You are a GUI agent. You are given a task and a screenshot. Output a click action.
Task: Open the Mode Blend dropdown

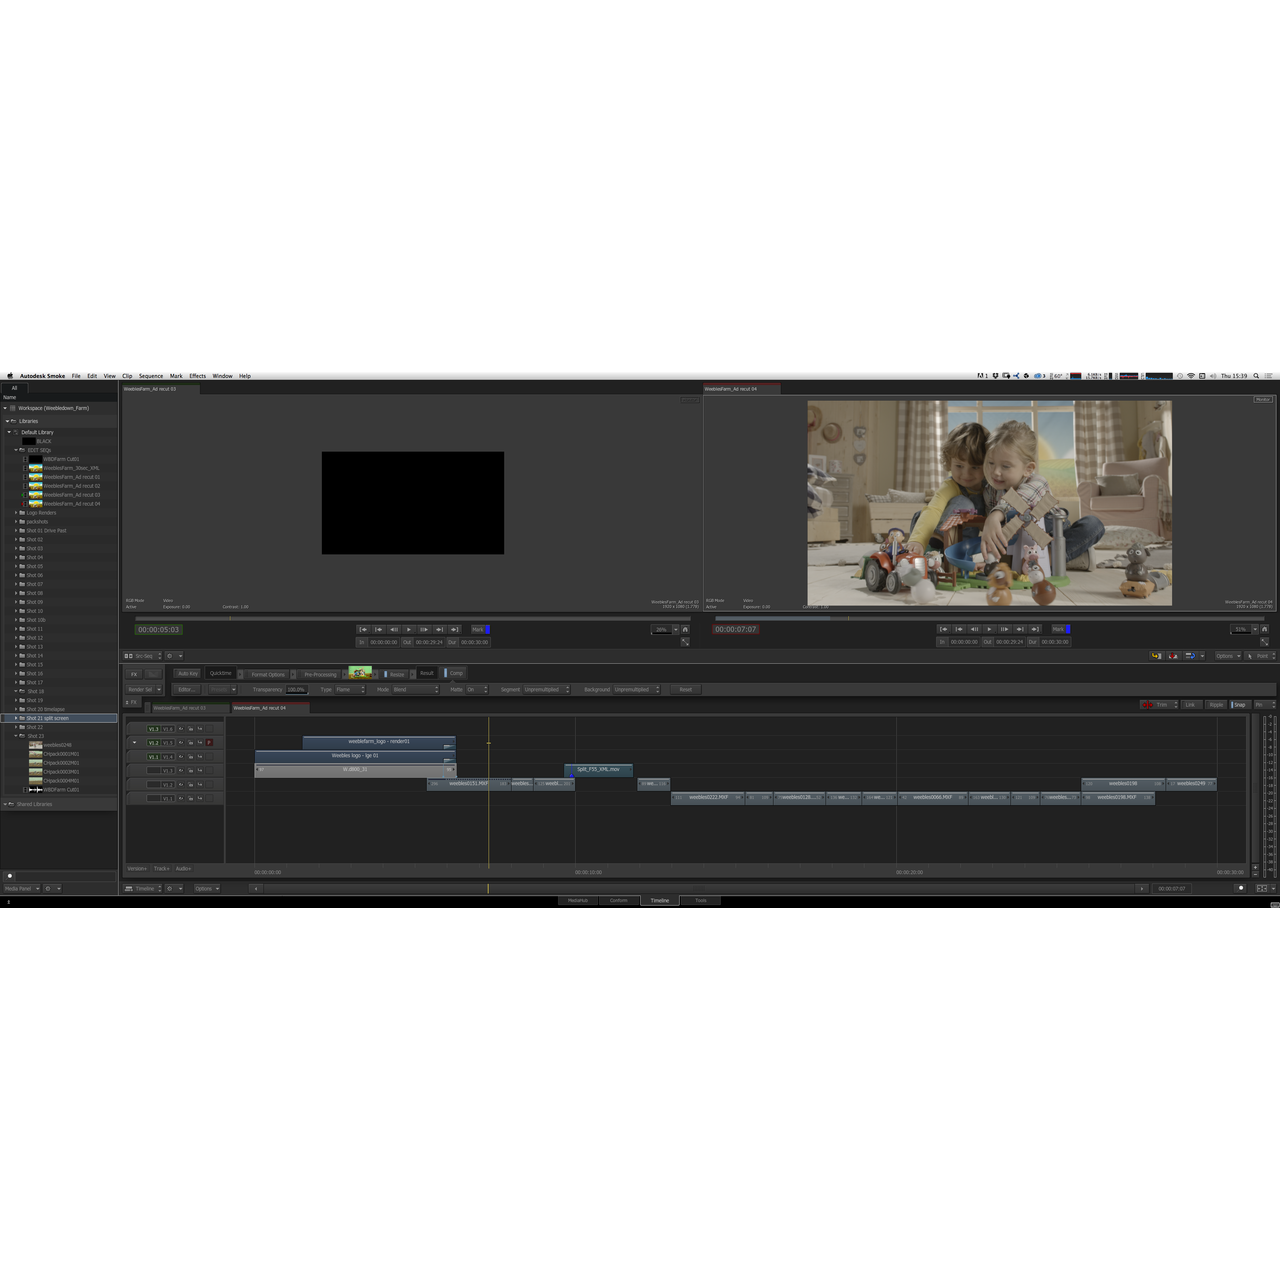[416, 689]
